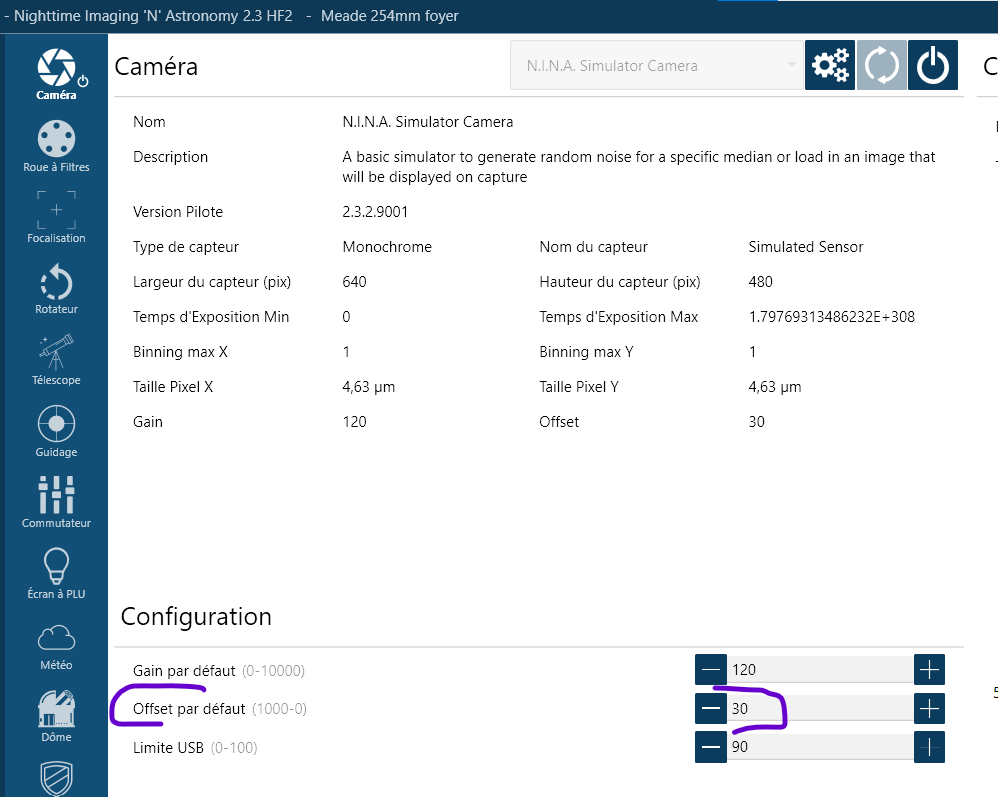998x797 pixels.
Task: Open camera driver settings gears button
Action: pos(830,66)
